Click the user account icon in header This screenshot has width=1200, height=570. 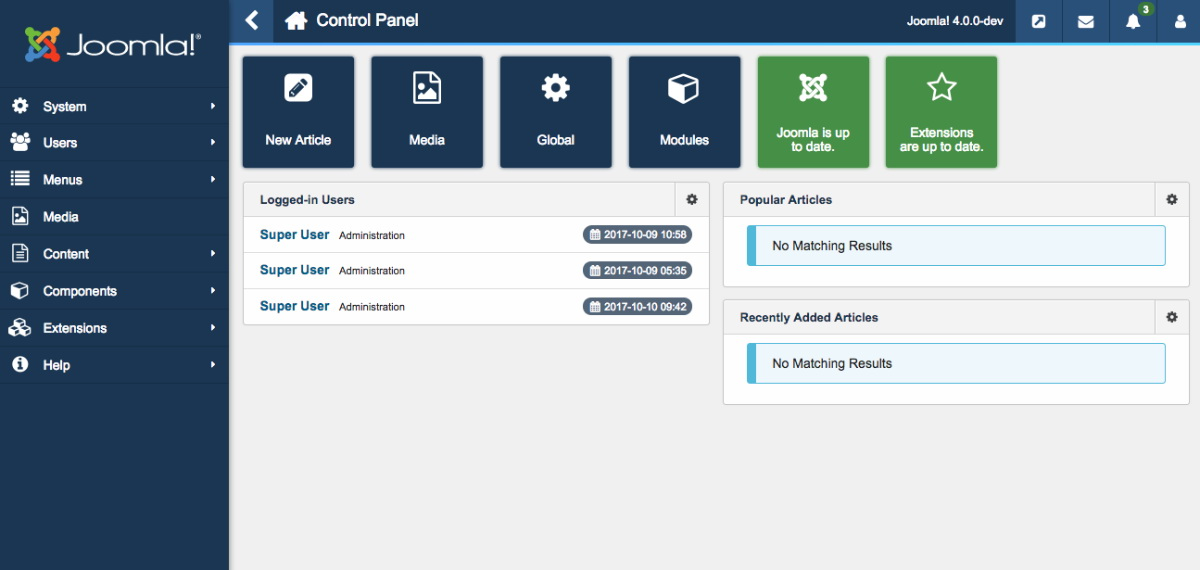[1178, 21]
